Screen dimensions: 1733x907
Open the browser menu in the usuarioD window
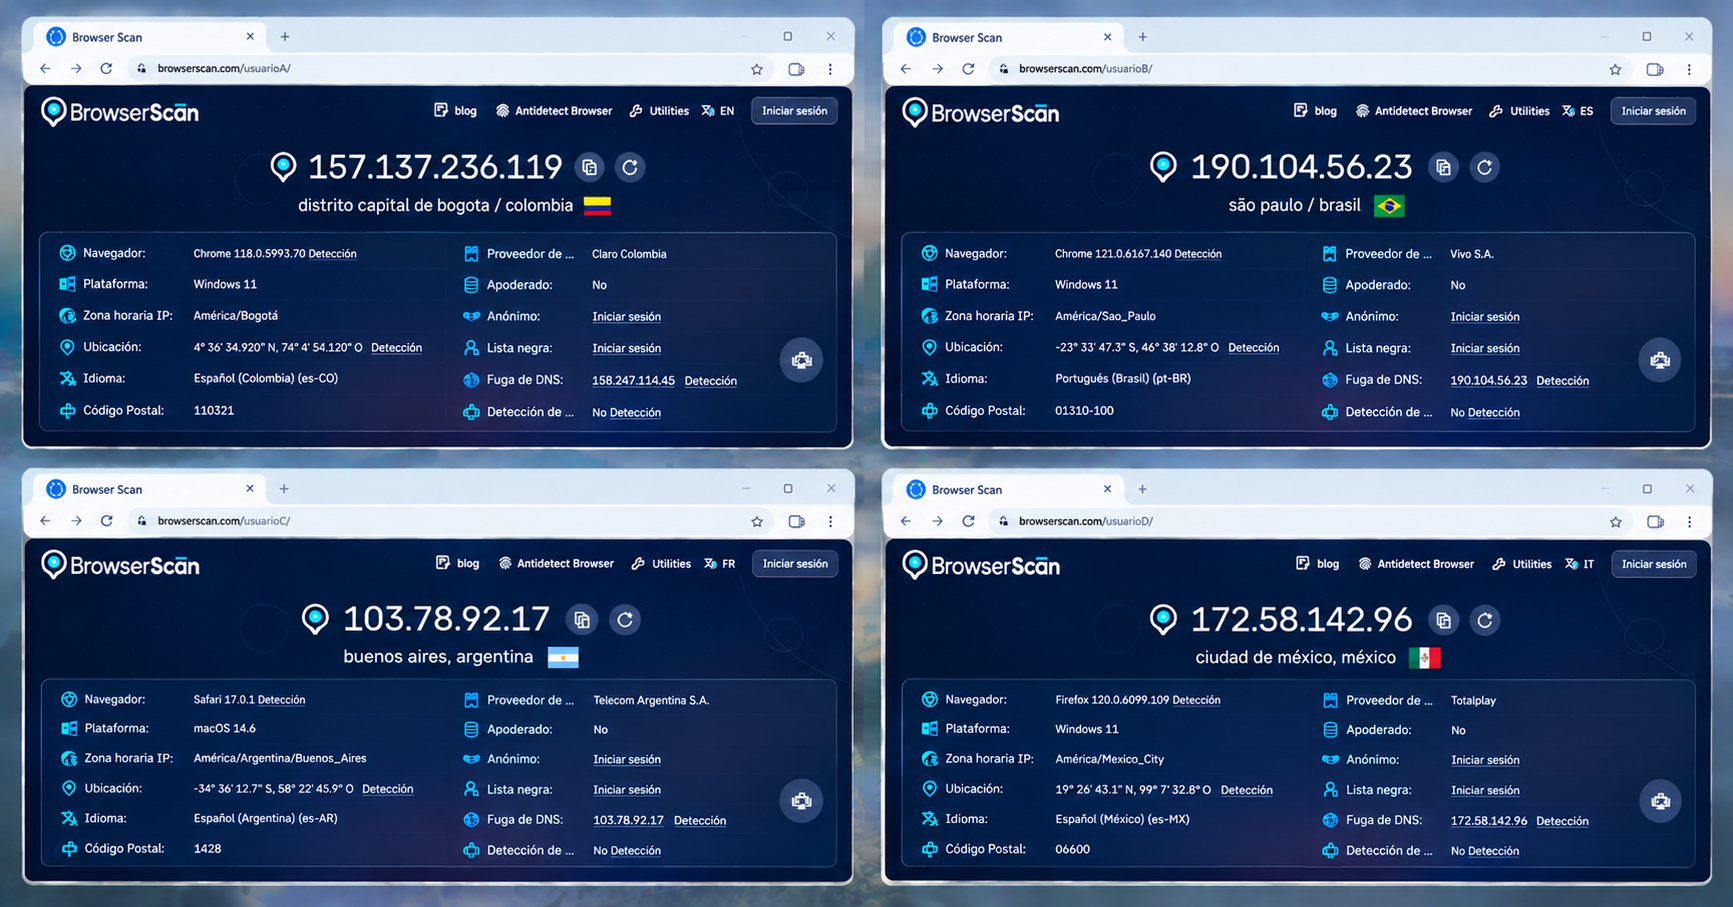point(1689,521)
